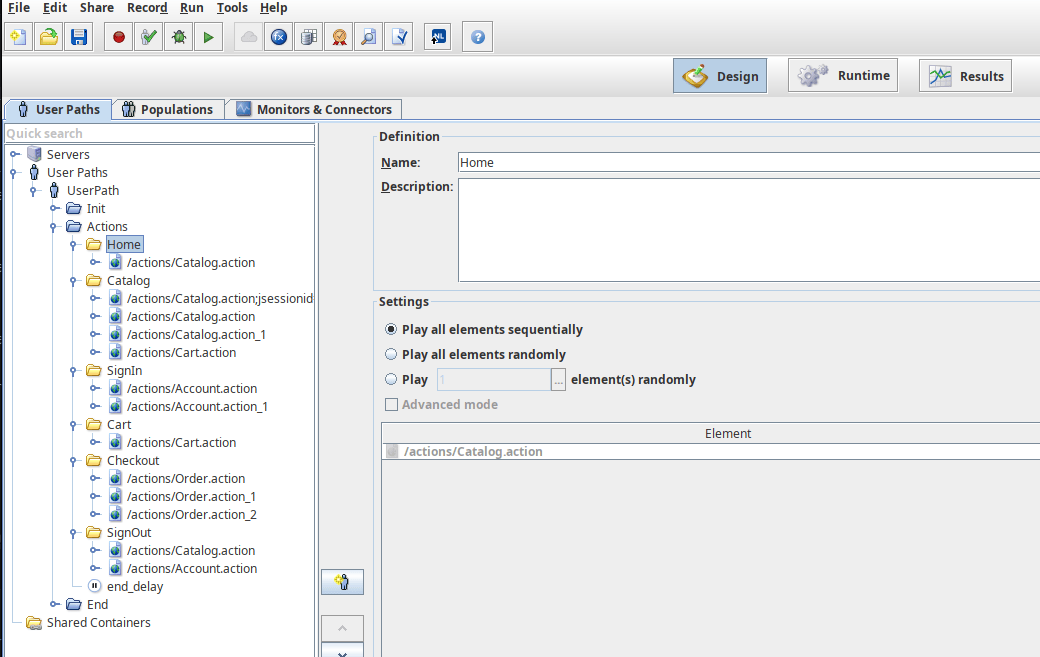Click the /actions/Order.action_2 request icon
This screenshot has width=1040, height=657.
[x=115, y=514]
